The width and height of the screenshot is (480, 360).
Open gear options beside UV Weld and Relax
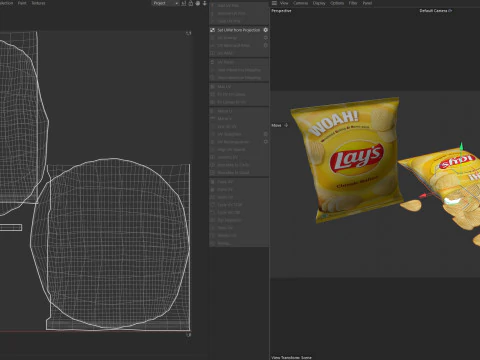click(266, 45)
